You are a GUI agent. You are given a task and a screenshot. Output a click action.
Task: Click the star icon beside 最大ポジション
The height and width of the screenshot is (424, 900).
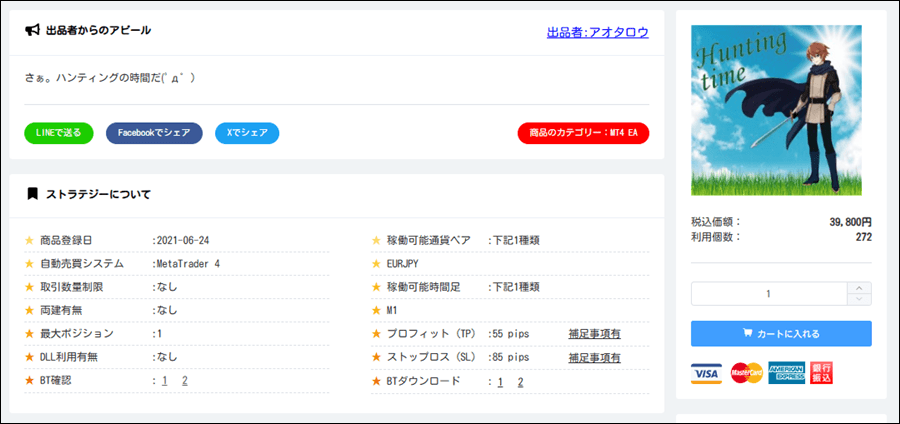(29, 333)
